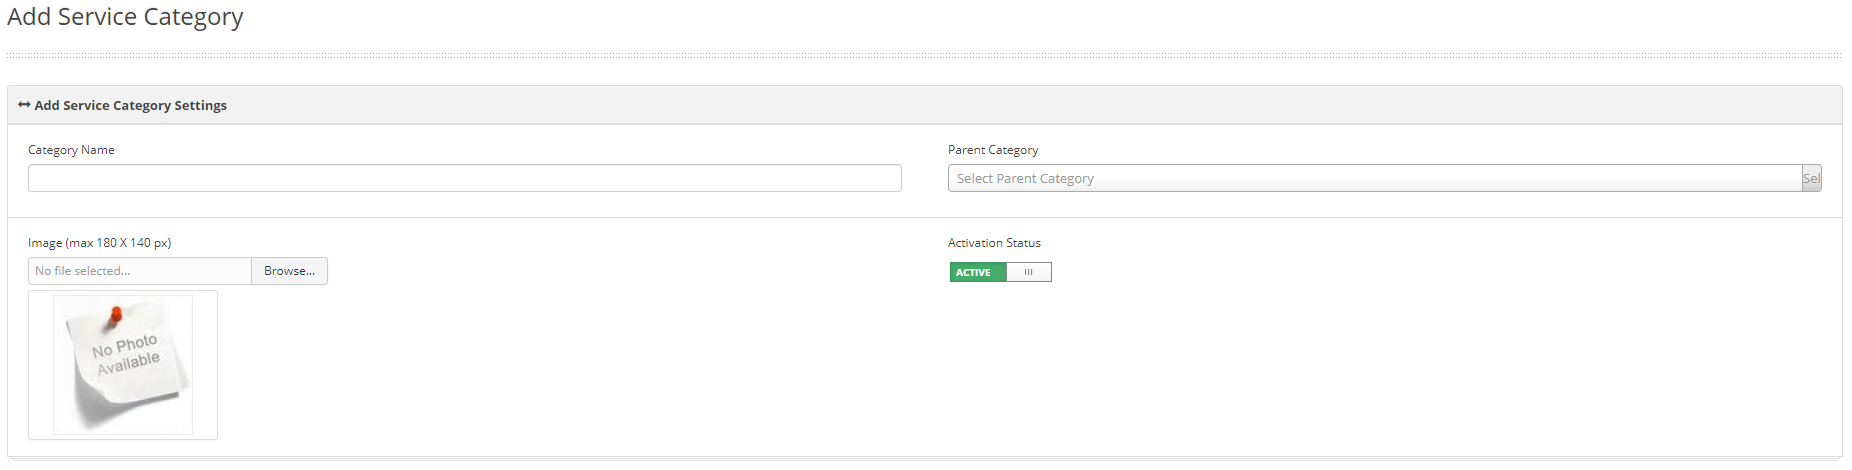Click the double-arrow icon in panel header
This screenshot has height=470, width=1852.
[x=24, y=105]
